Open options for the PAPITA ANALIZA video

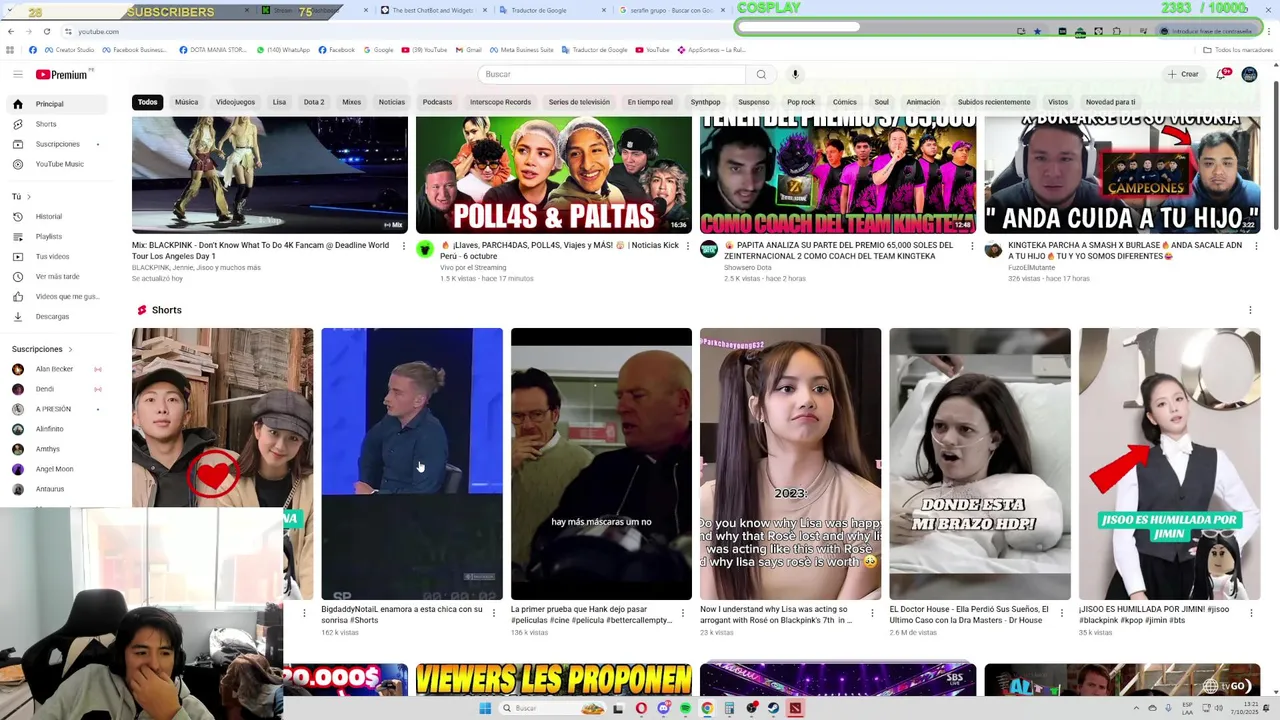click(x=972, y=246)
